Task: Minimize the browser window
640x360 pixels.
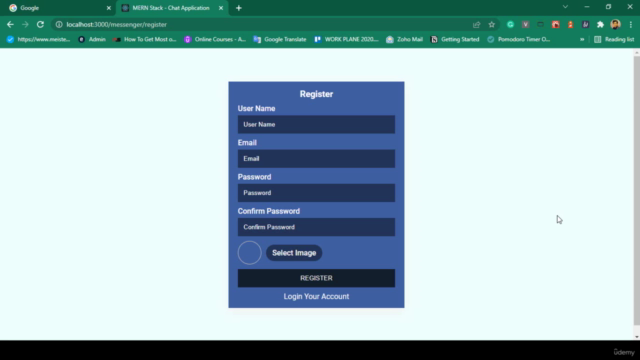Action: point(587,7)
